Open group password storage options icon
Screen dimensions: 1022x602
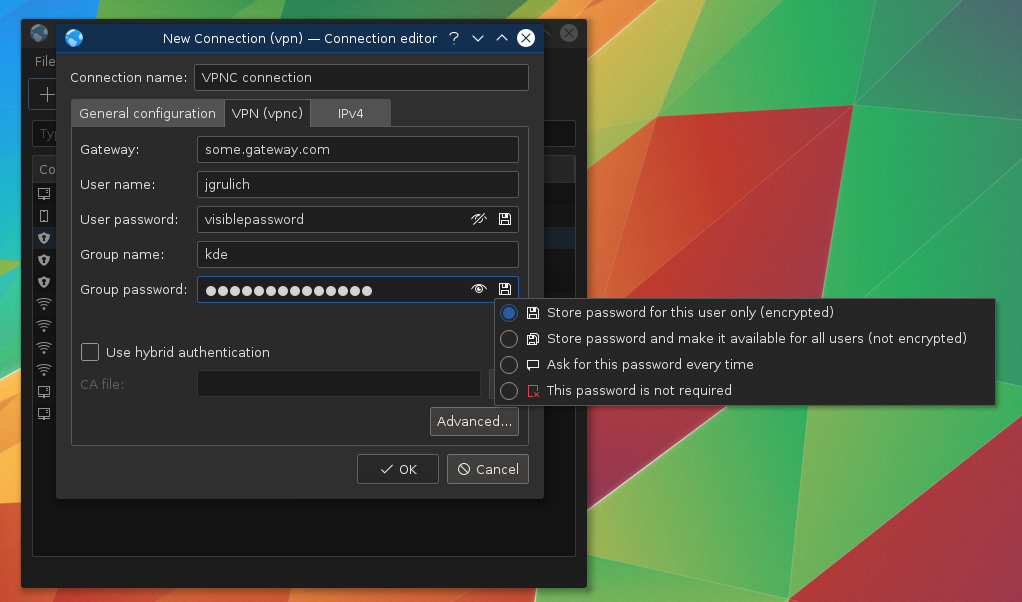tap(505, 290)
